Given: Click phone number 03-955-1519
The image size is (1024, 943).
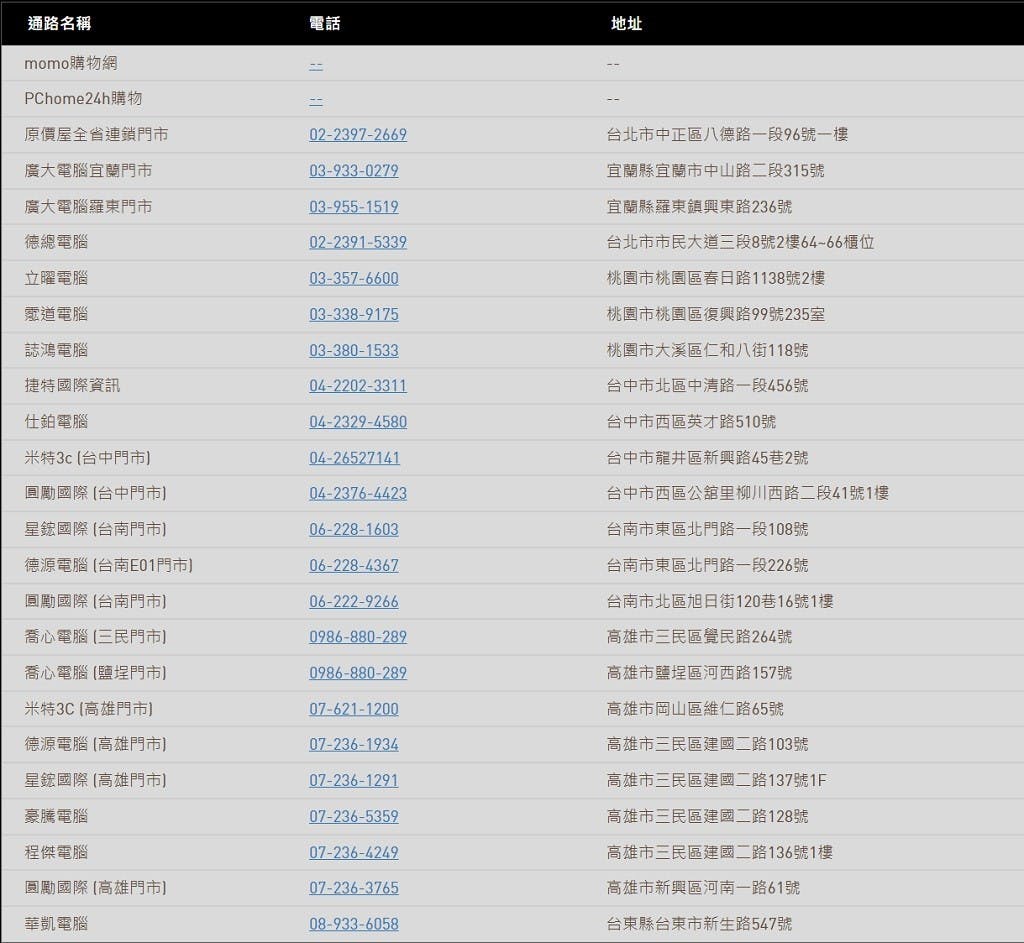Looking at the screenshot, I should (x=354, y=206).
